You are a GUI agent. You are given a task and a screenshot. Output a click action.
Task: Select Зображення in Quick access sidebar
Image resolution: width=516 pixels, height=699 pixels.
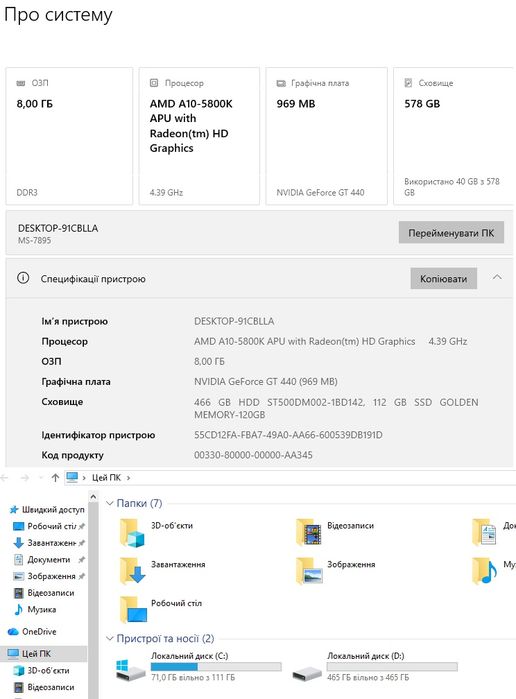(x=51, y=576)
